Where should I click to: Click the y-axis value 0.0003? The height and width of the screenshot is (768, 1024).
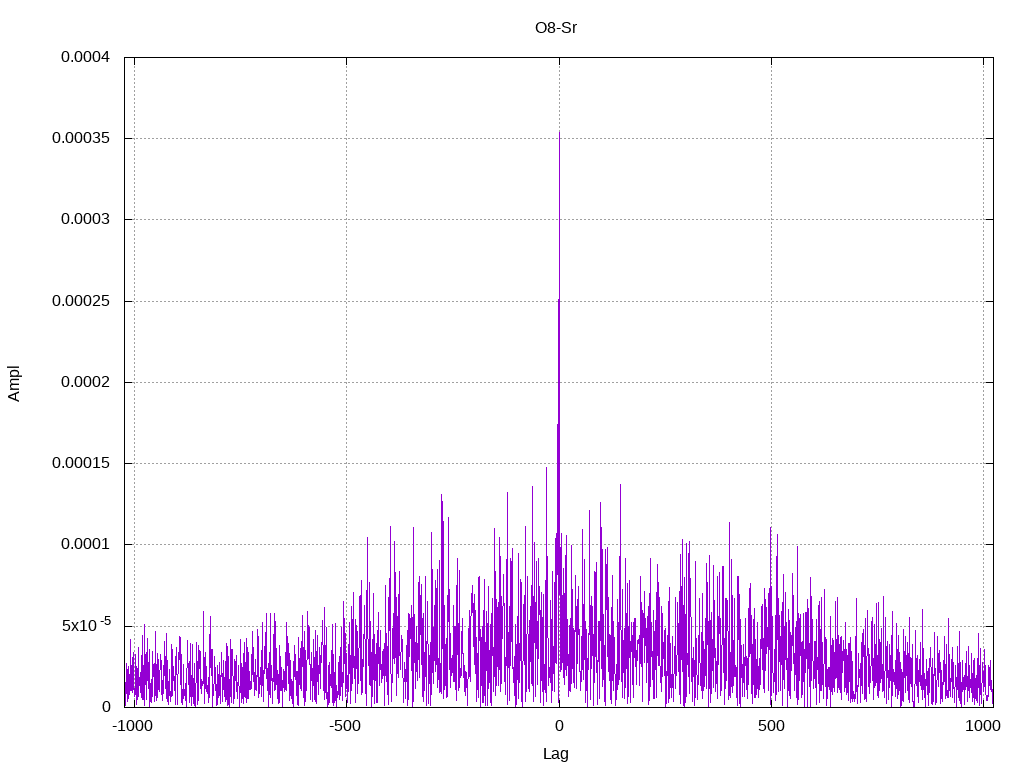coord(86,219)
